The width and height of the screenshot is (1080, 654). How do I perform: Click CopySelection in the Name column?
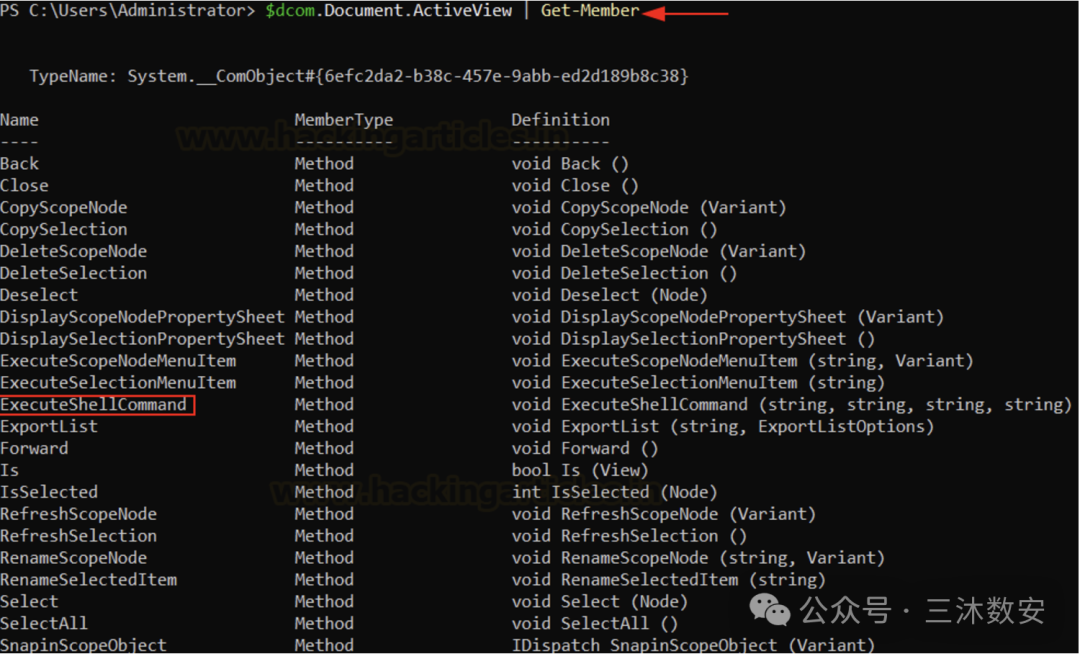click(x=63, y=229)
